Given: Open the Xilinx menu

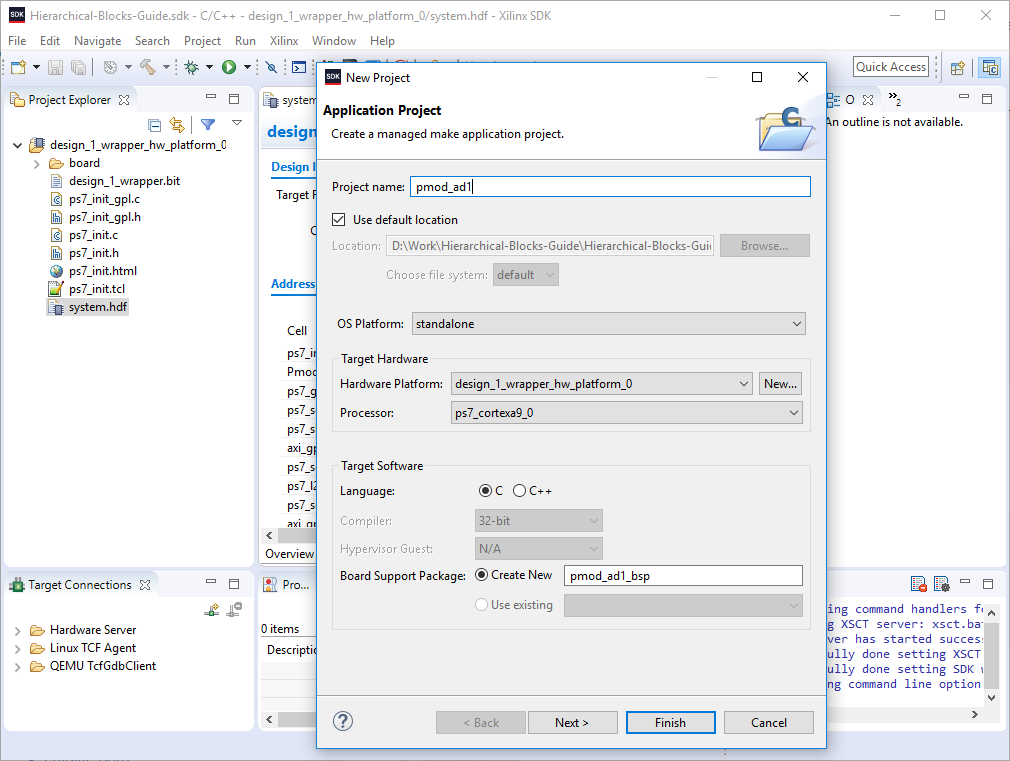Looking at the screenshot, I should 283,41.
